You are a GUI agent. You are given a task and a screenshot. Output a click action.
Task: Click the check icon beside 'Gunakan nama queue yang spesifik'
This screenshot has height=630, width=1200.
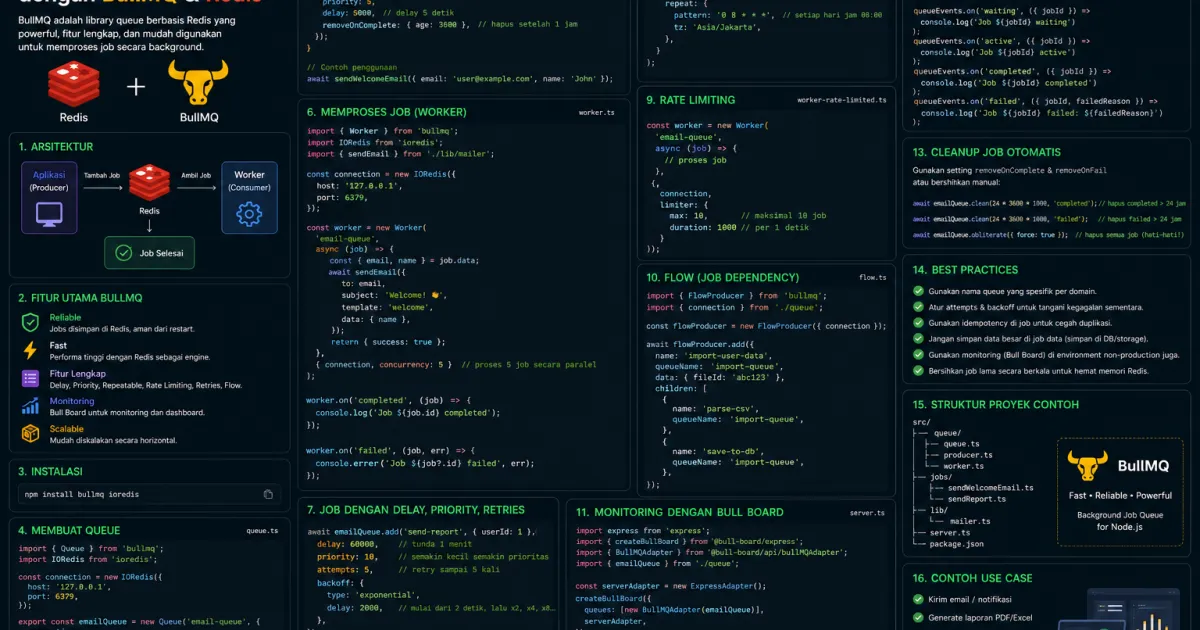pos(919,291)
